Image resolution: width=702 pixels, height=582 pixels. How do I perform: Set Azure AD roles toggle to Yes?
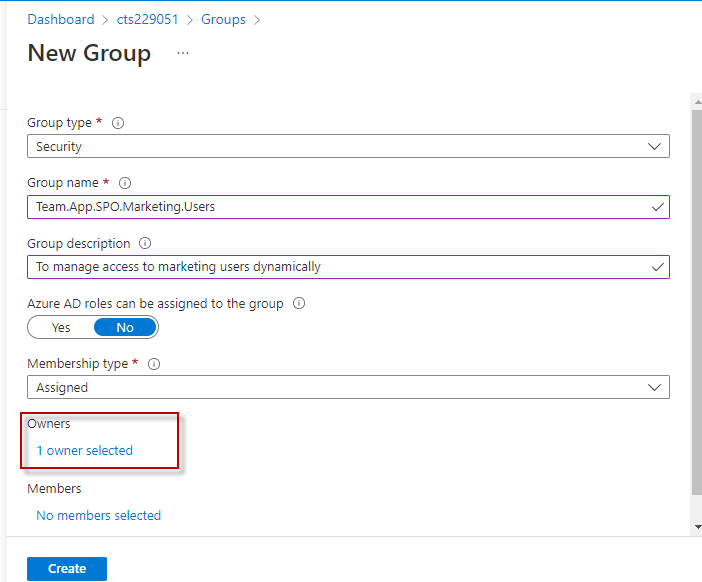[61, 327]
